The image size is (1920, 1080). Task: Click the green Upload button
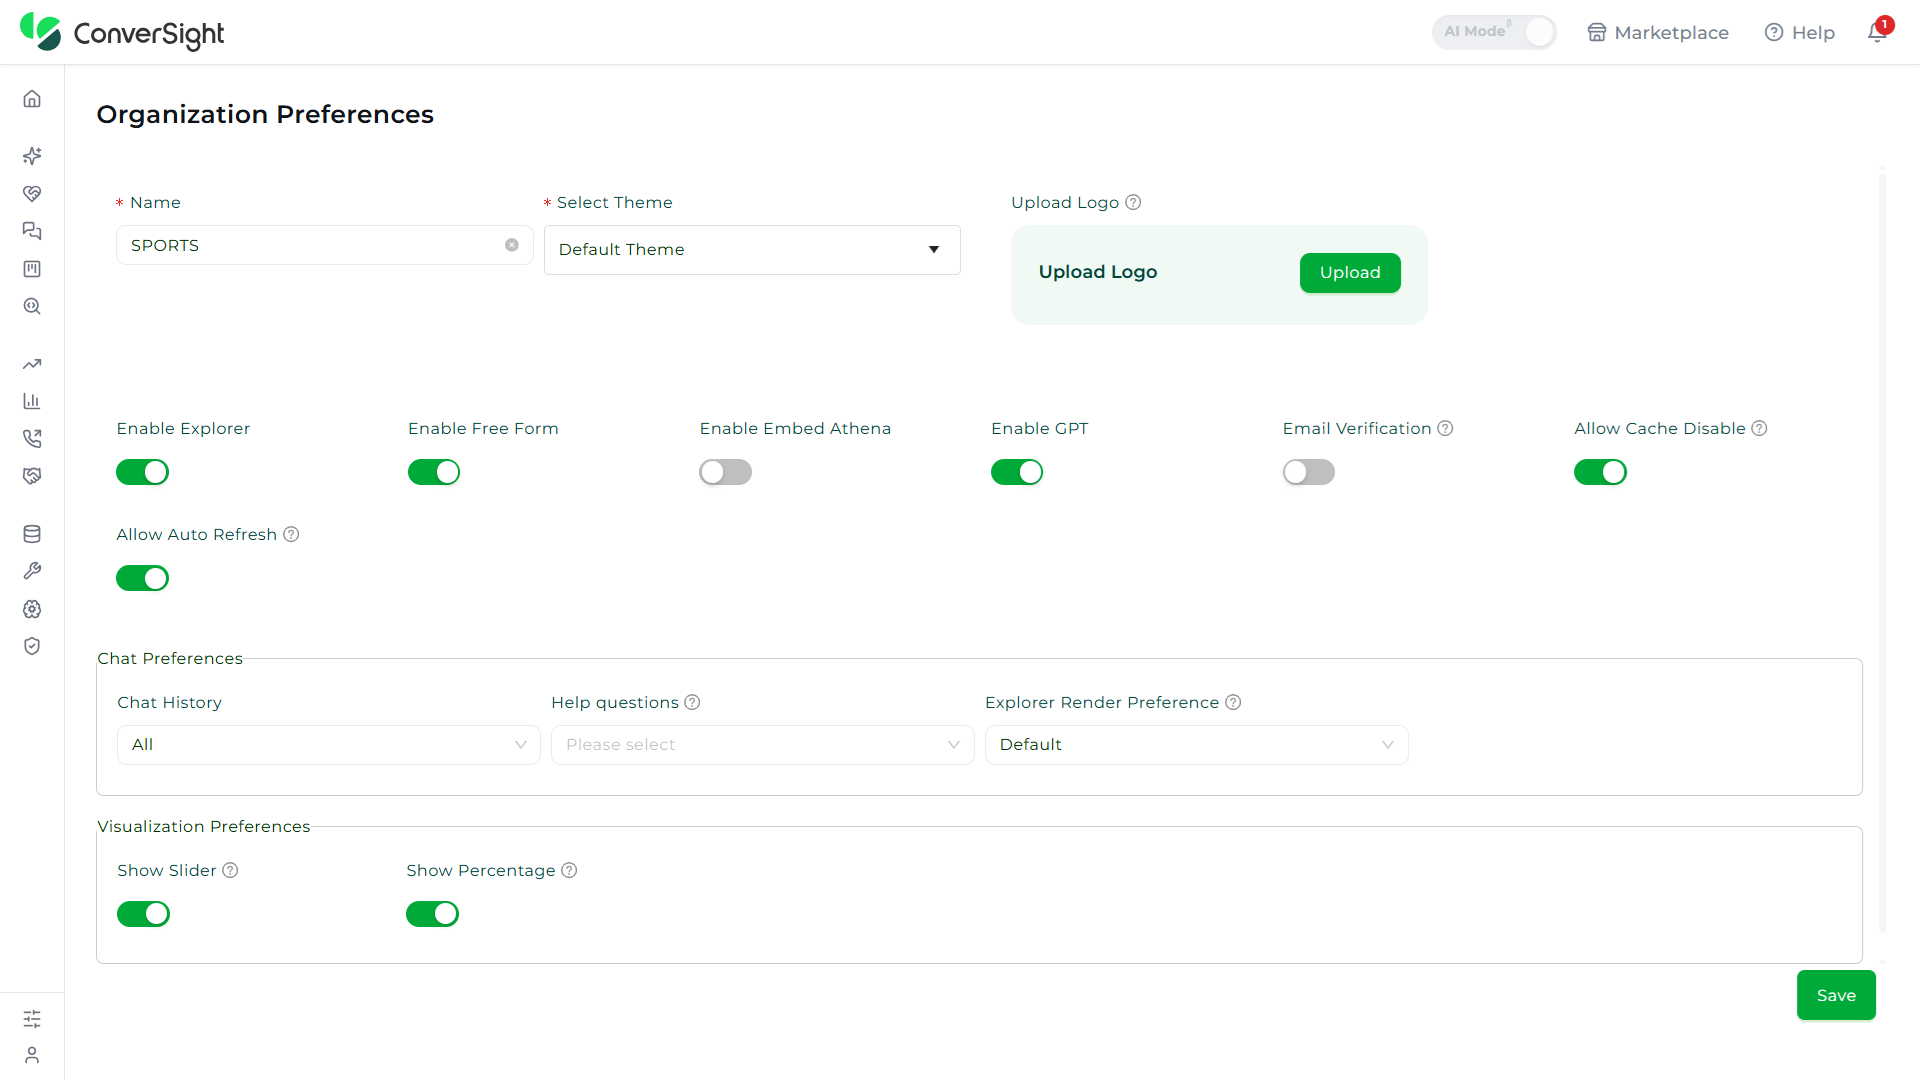[x=1350, y=273]
